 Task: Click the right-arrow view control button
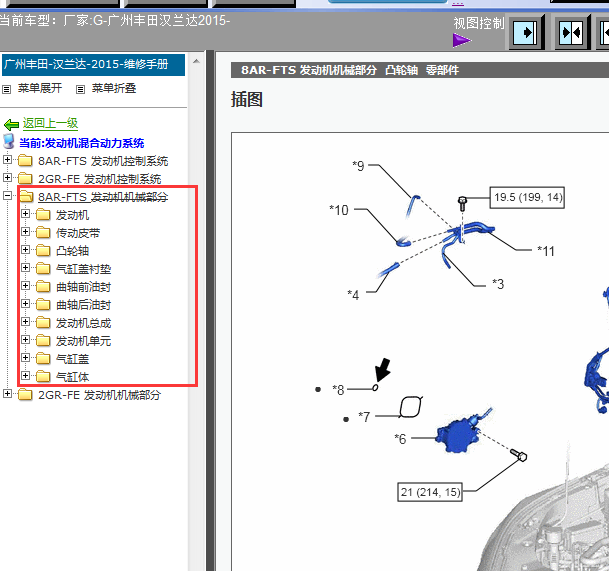point(526,33)
